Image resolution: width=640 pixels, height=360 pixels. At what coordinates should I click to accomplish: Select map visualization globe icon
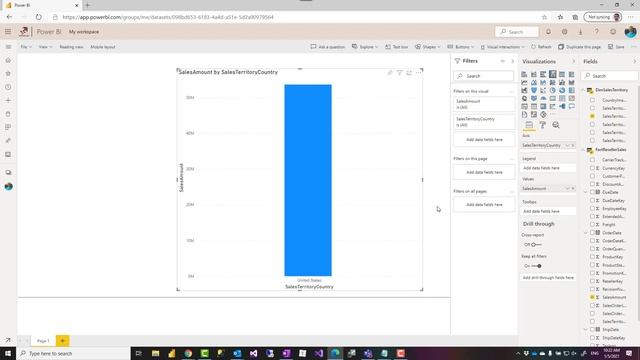tap(524, 98)
